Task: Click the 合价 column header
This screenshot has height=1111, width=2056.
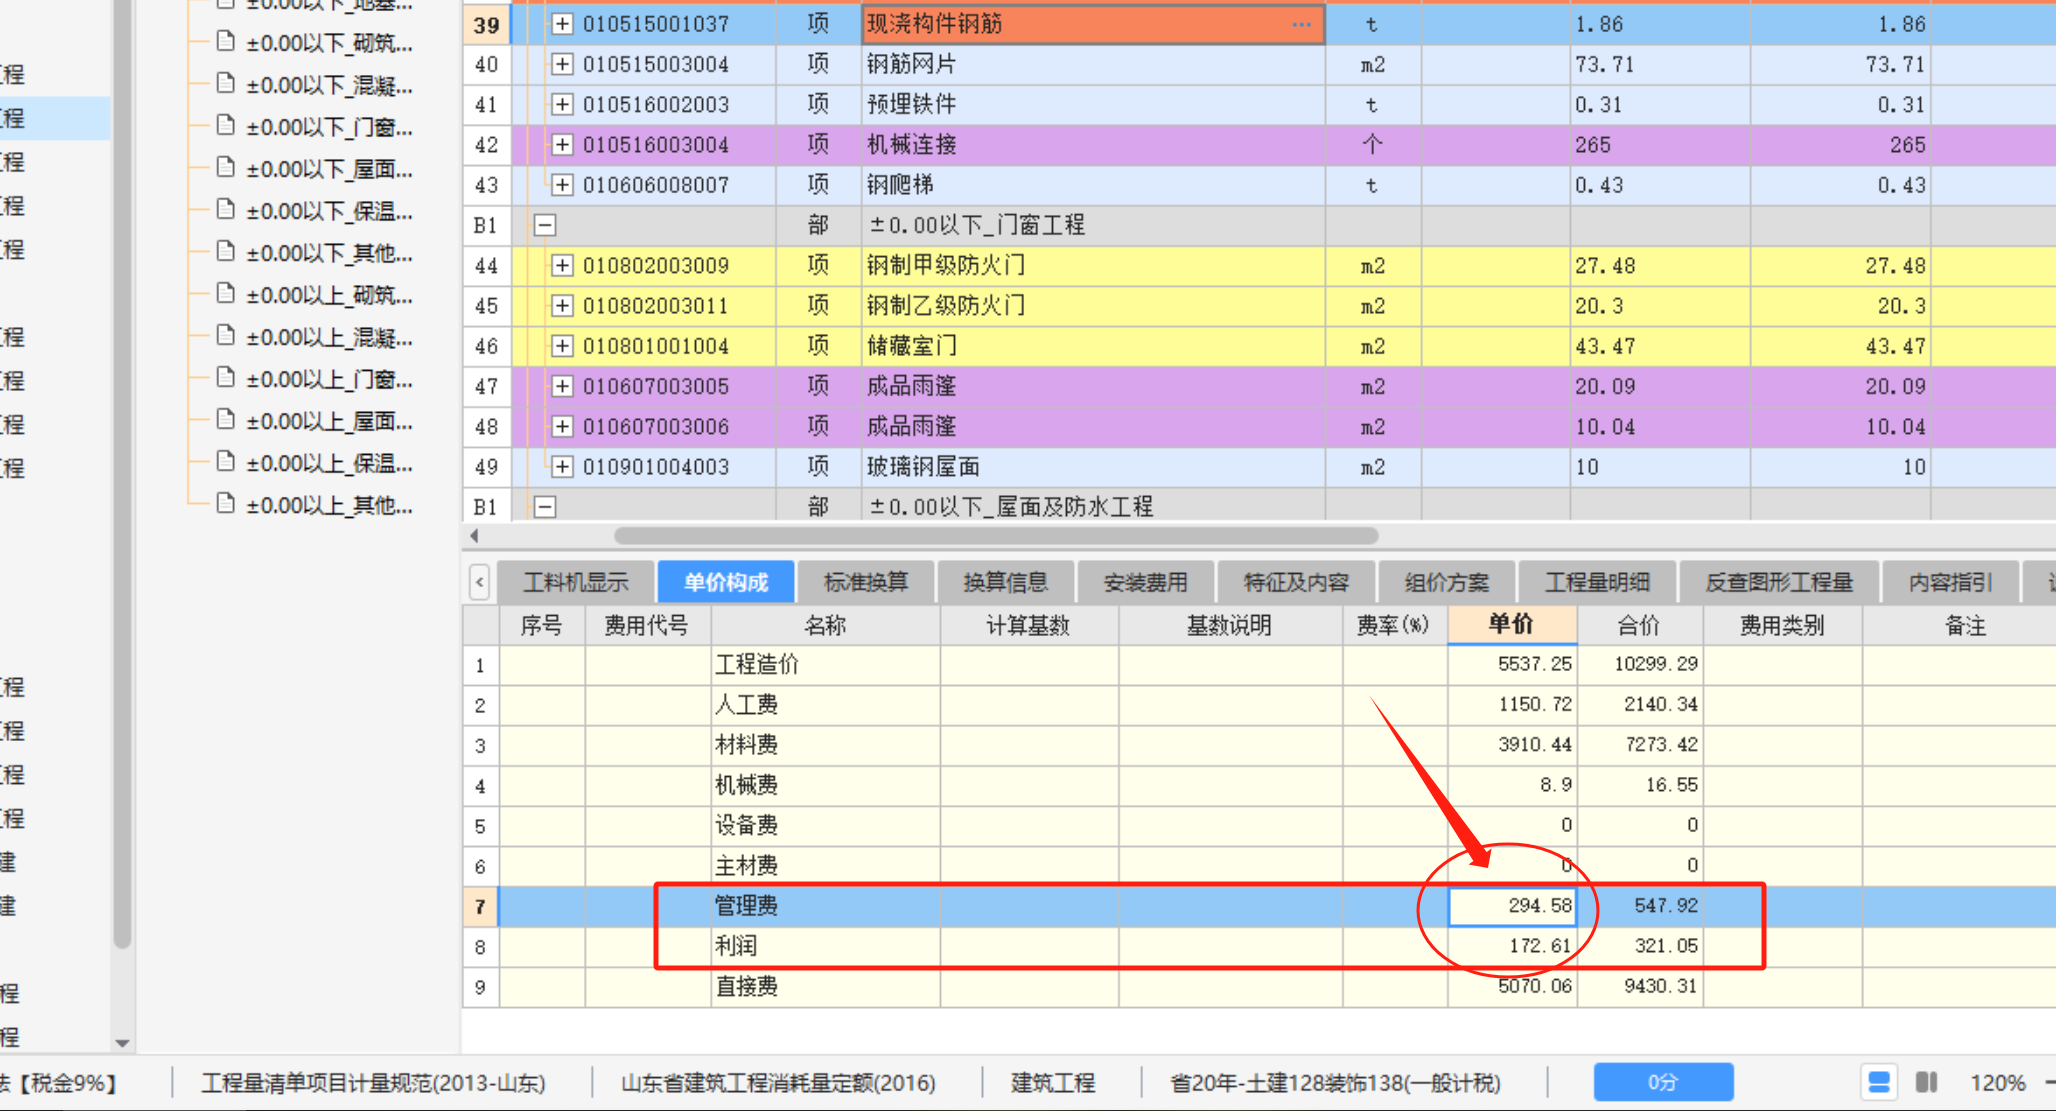Action: pos(1639,625)
